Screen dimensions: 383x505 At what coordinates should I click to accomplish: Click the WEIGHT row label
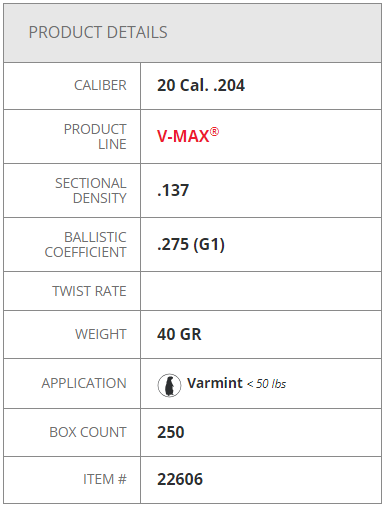tap(101, 334)
